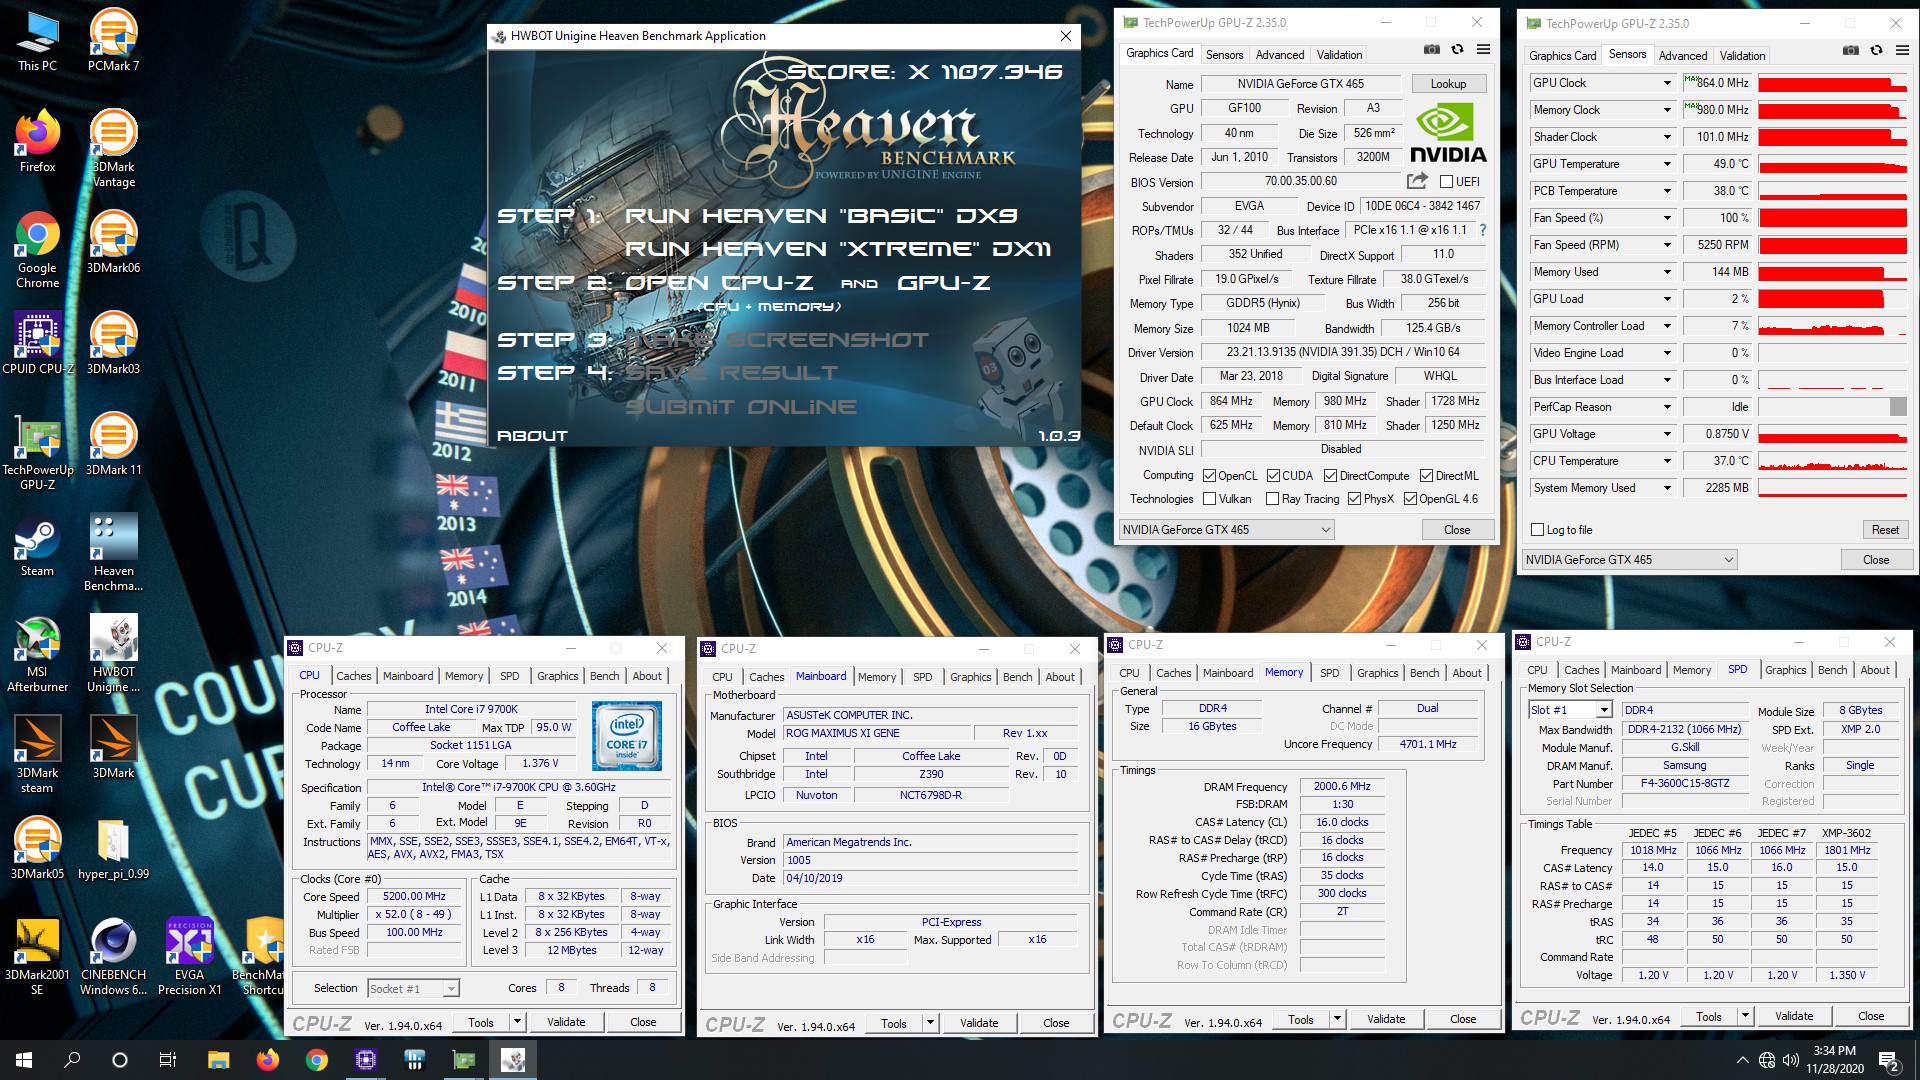Screen dimensions: 1920x1080
Task: Toggle the UEFI checkbox in GPU-Z
Action: pyautogui.click(x=1446, y=182)
